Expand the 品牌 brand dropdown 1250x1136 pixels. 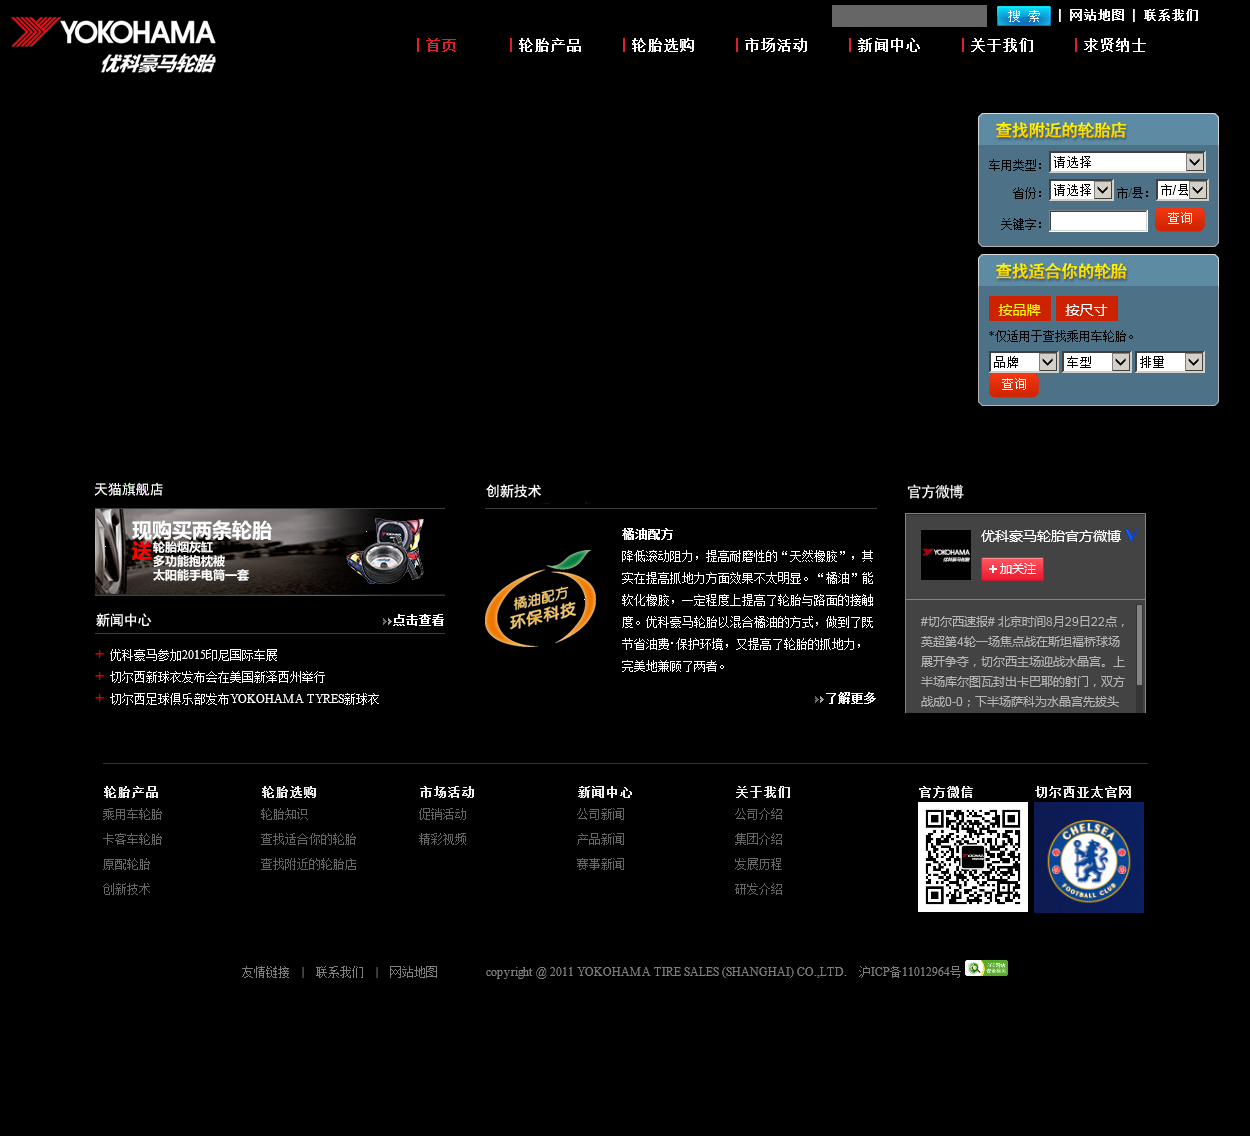[x=1023, y=362]
